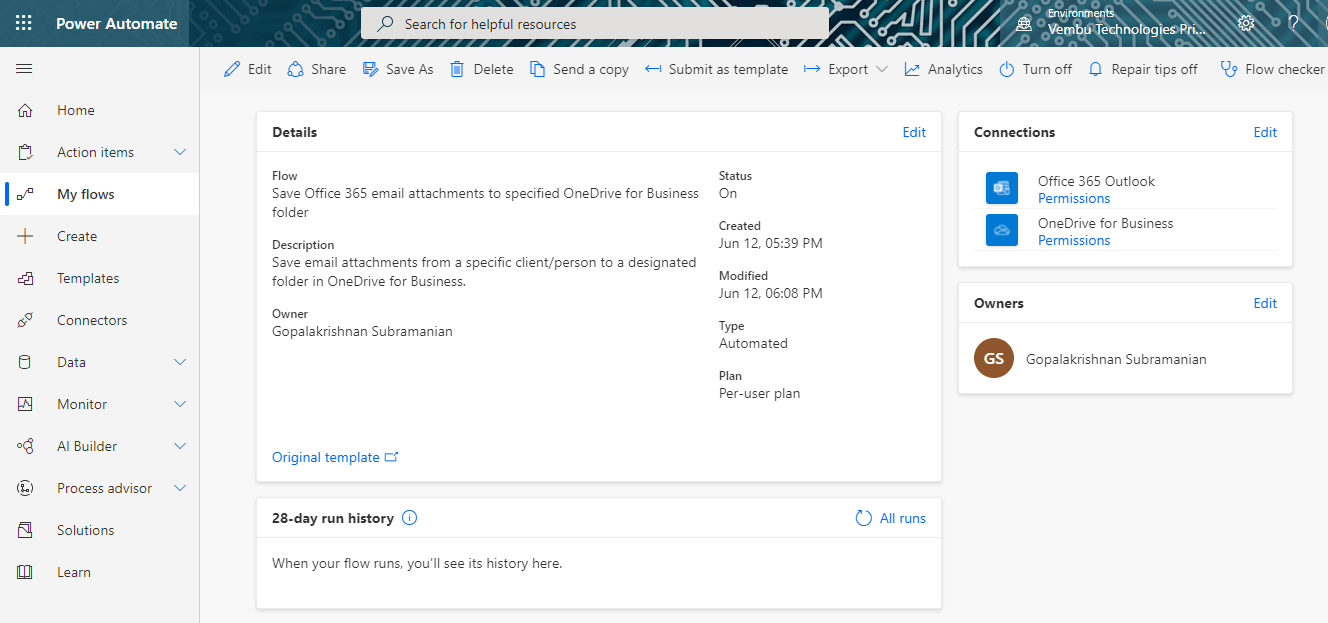The image size is (1328, 623).
Task: Click the search magnifier icon
Action: [385, 24]
